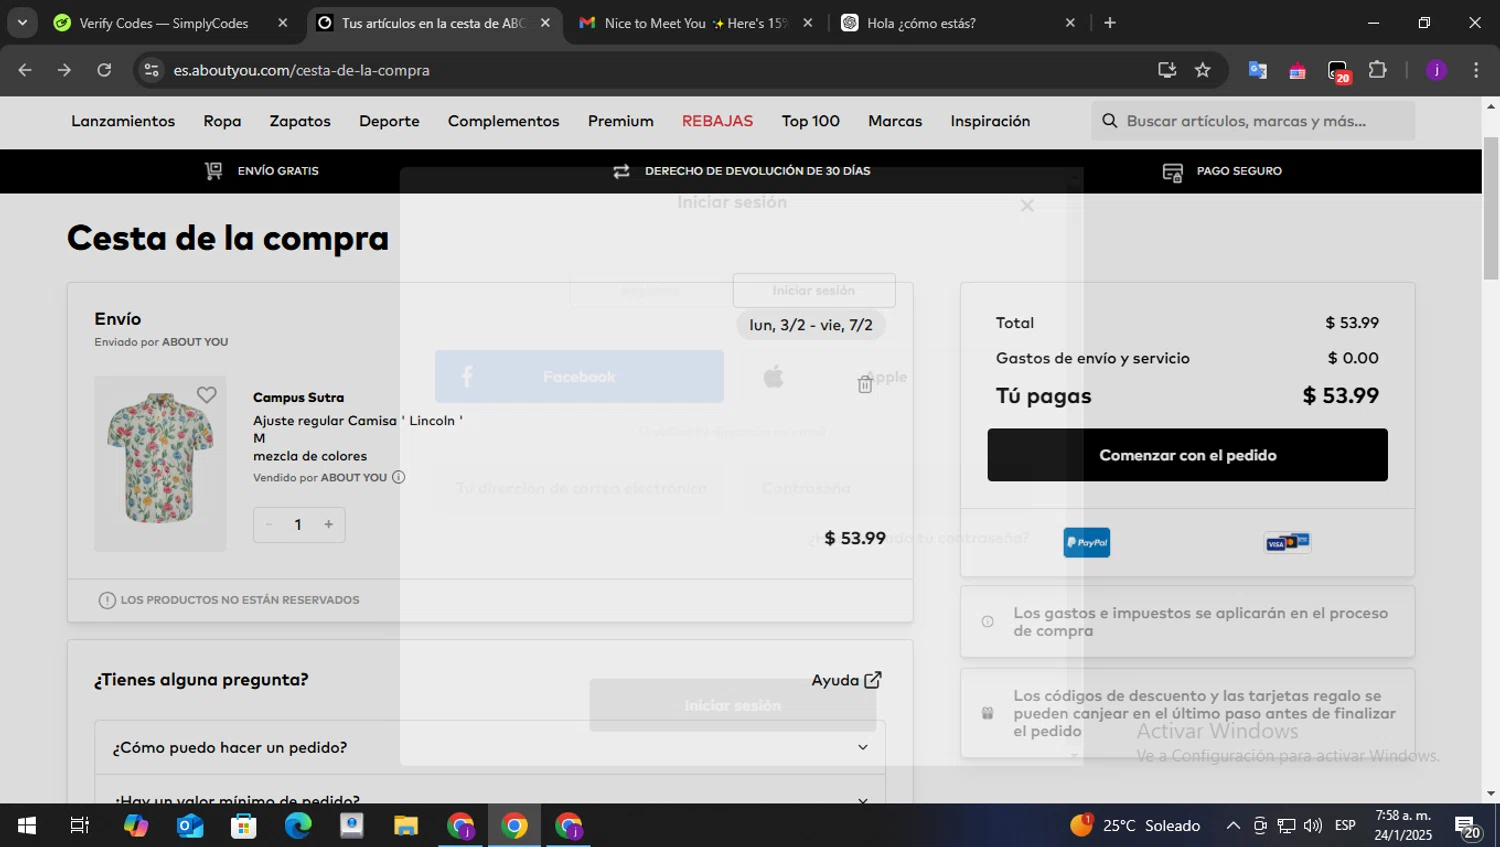Click Comenzar con el pedido button

[1187, 455]
